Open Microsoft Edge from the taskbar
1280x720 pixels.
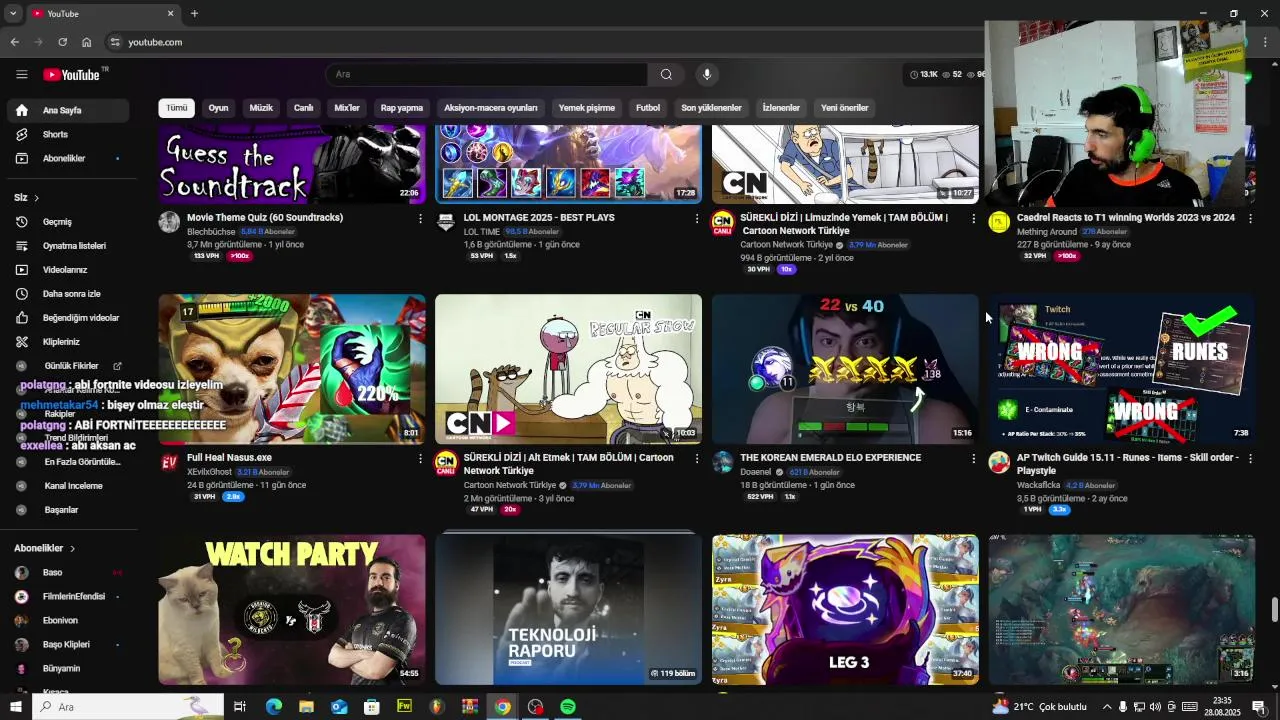coord(273,707)
